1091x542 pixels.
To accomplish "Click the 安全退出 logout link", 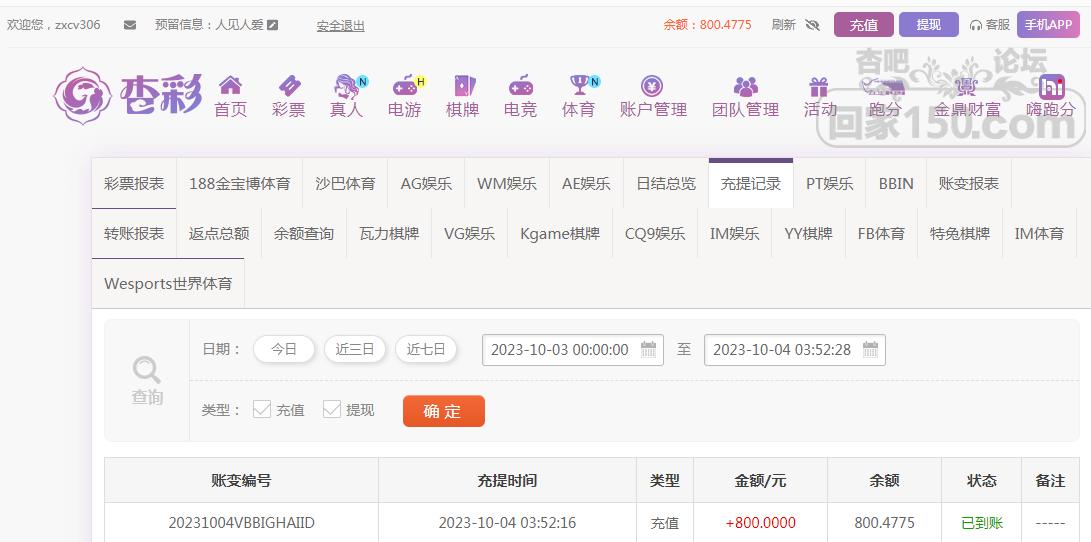I will pos(340,26).
